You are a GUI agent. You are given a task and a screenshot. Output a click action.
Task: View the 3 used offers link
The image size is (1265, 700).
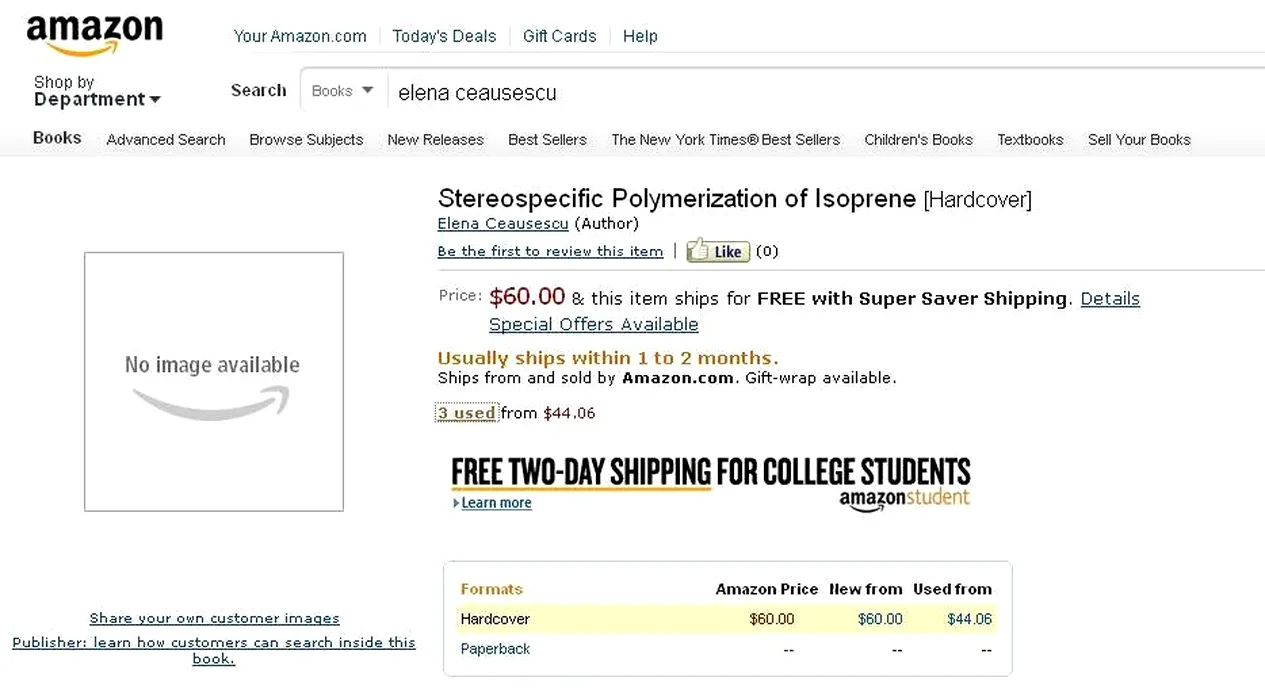tap(466, 413)
